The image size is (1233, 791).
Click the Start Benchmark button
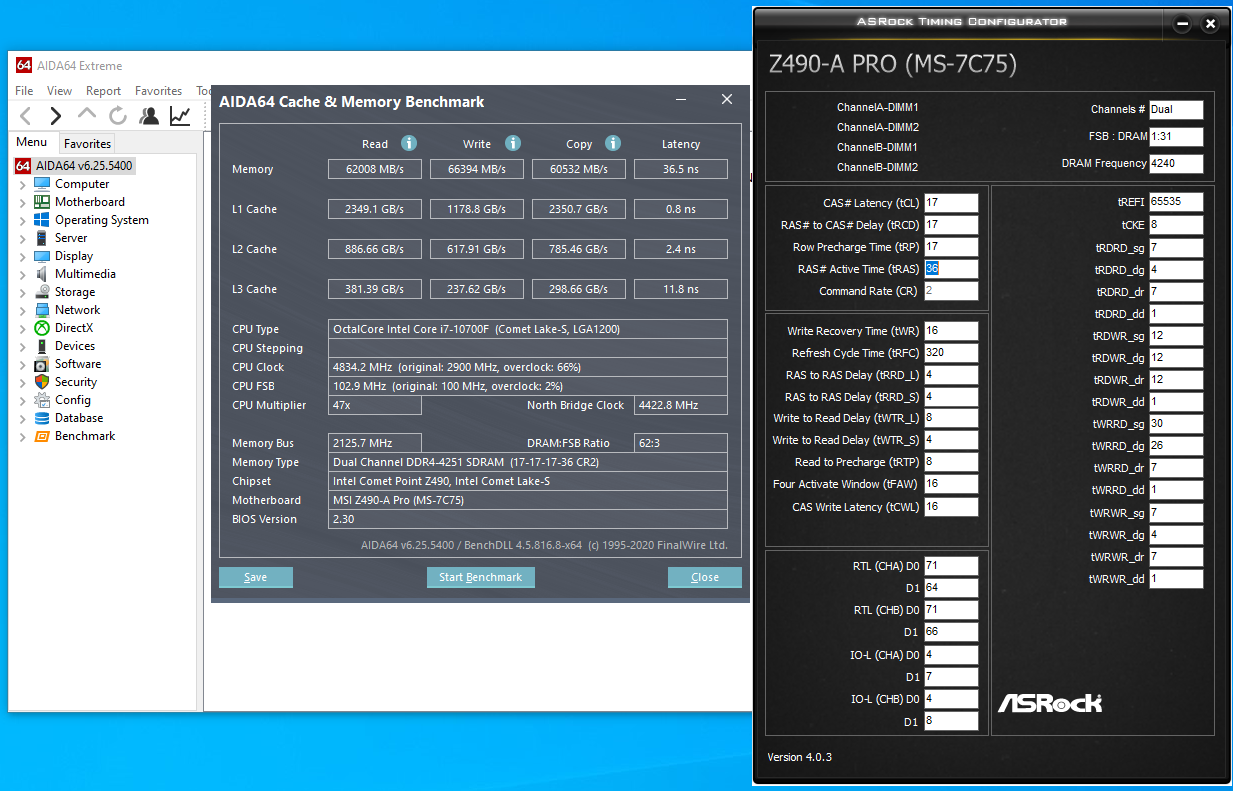(481, 577)
